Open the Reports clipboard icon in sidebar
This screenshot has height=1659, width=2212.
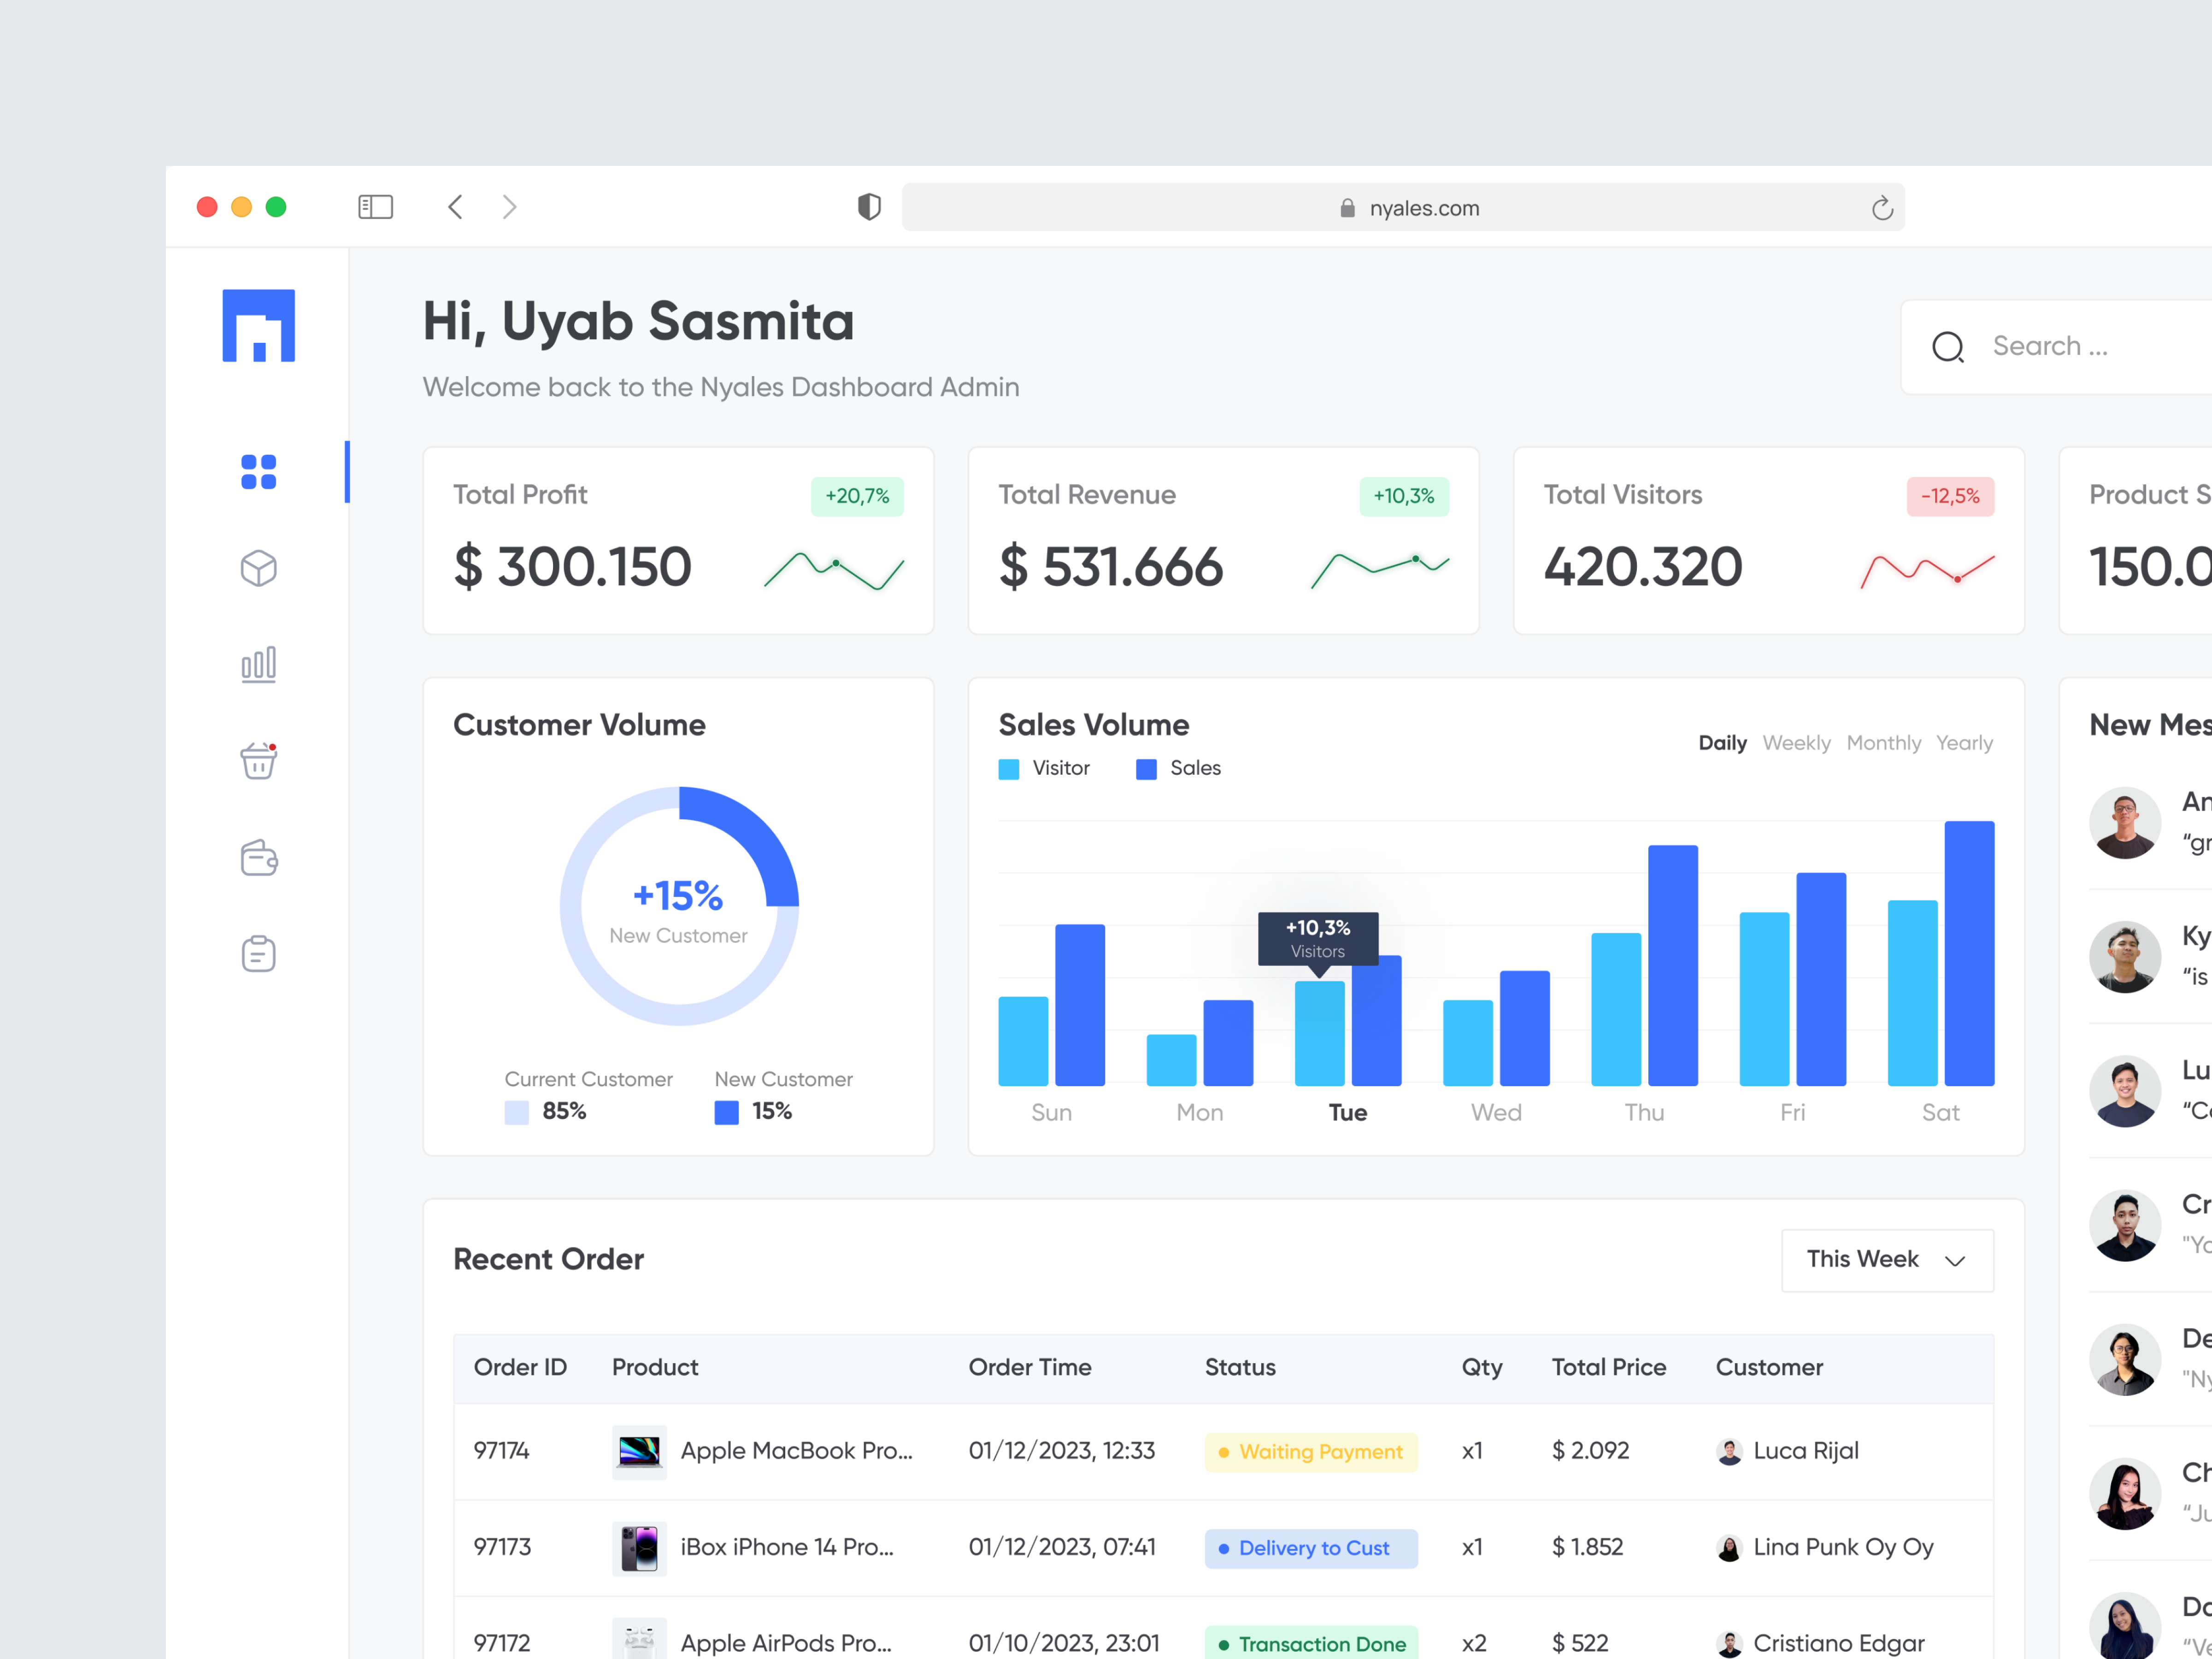(258, 953)
